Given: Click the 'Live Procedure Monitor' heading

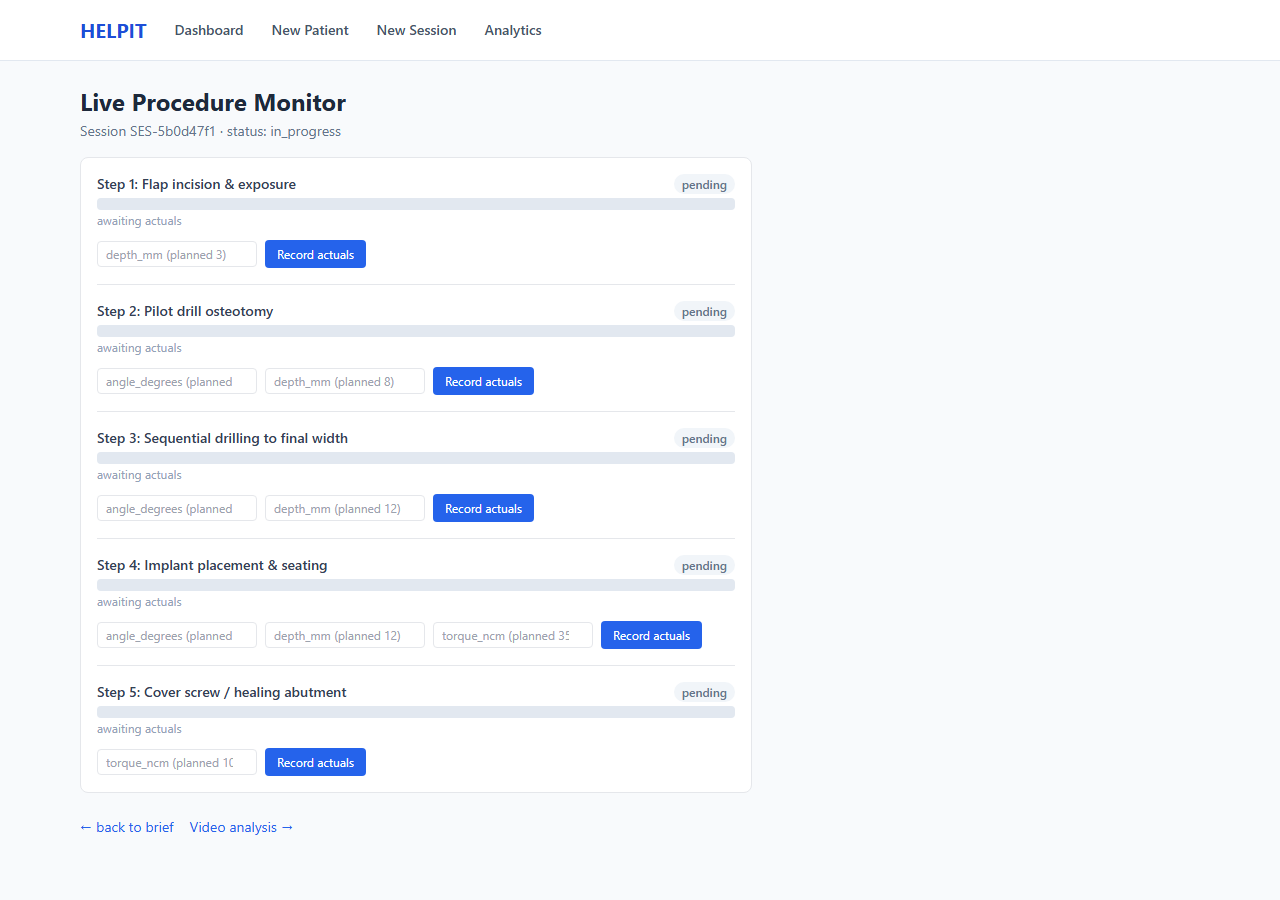Looking at the screenshot, I should click(x=213, y=103).
